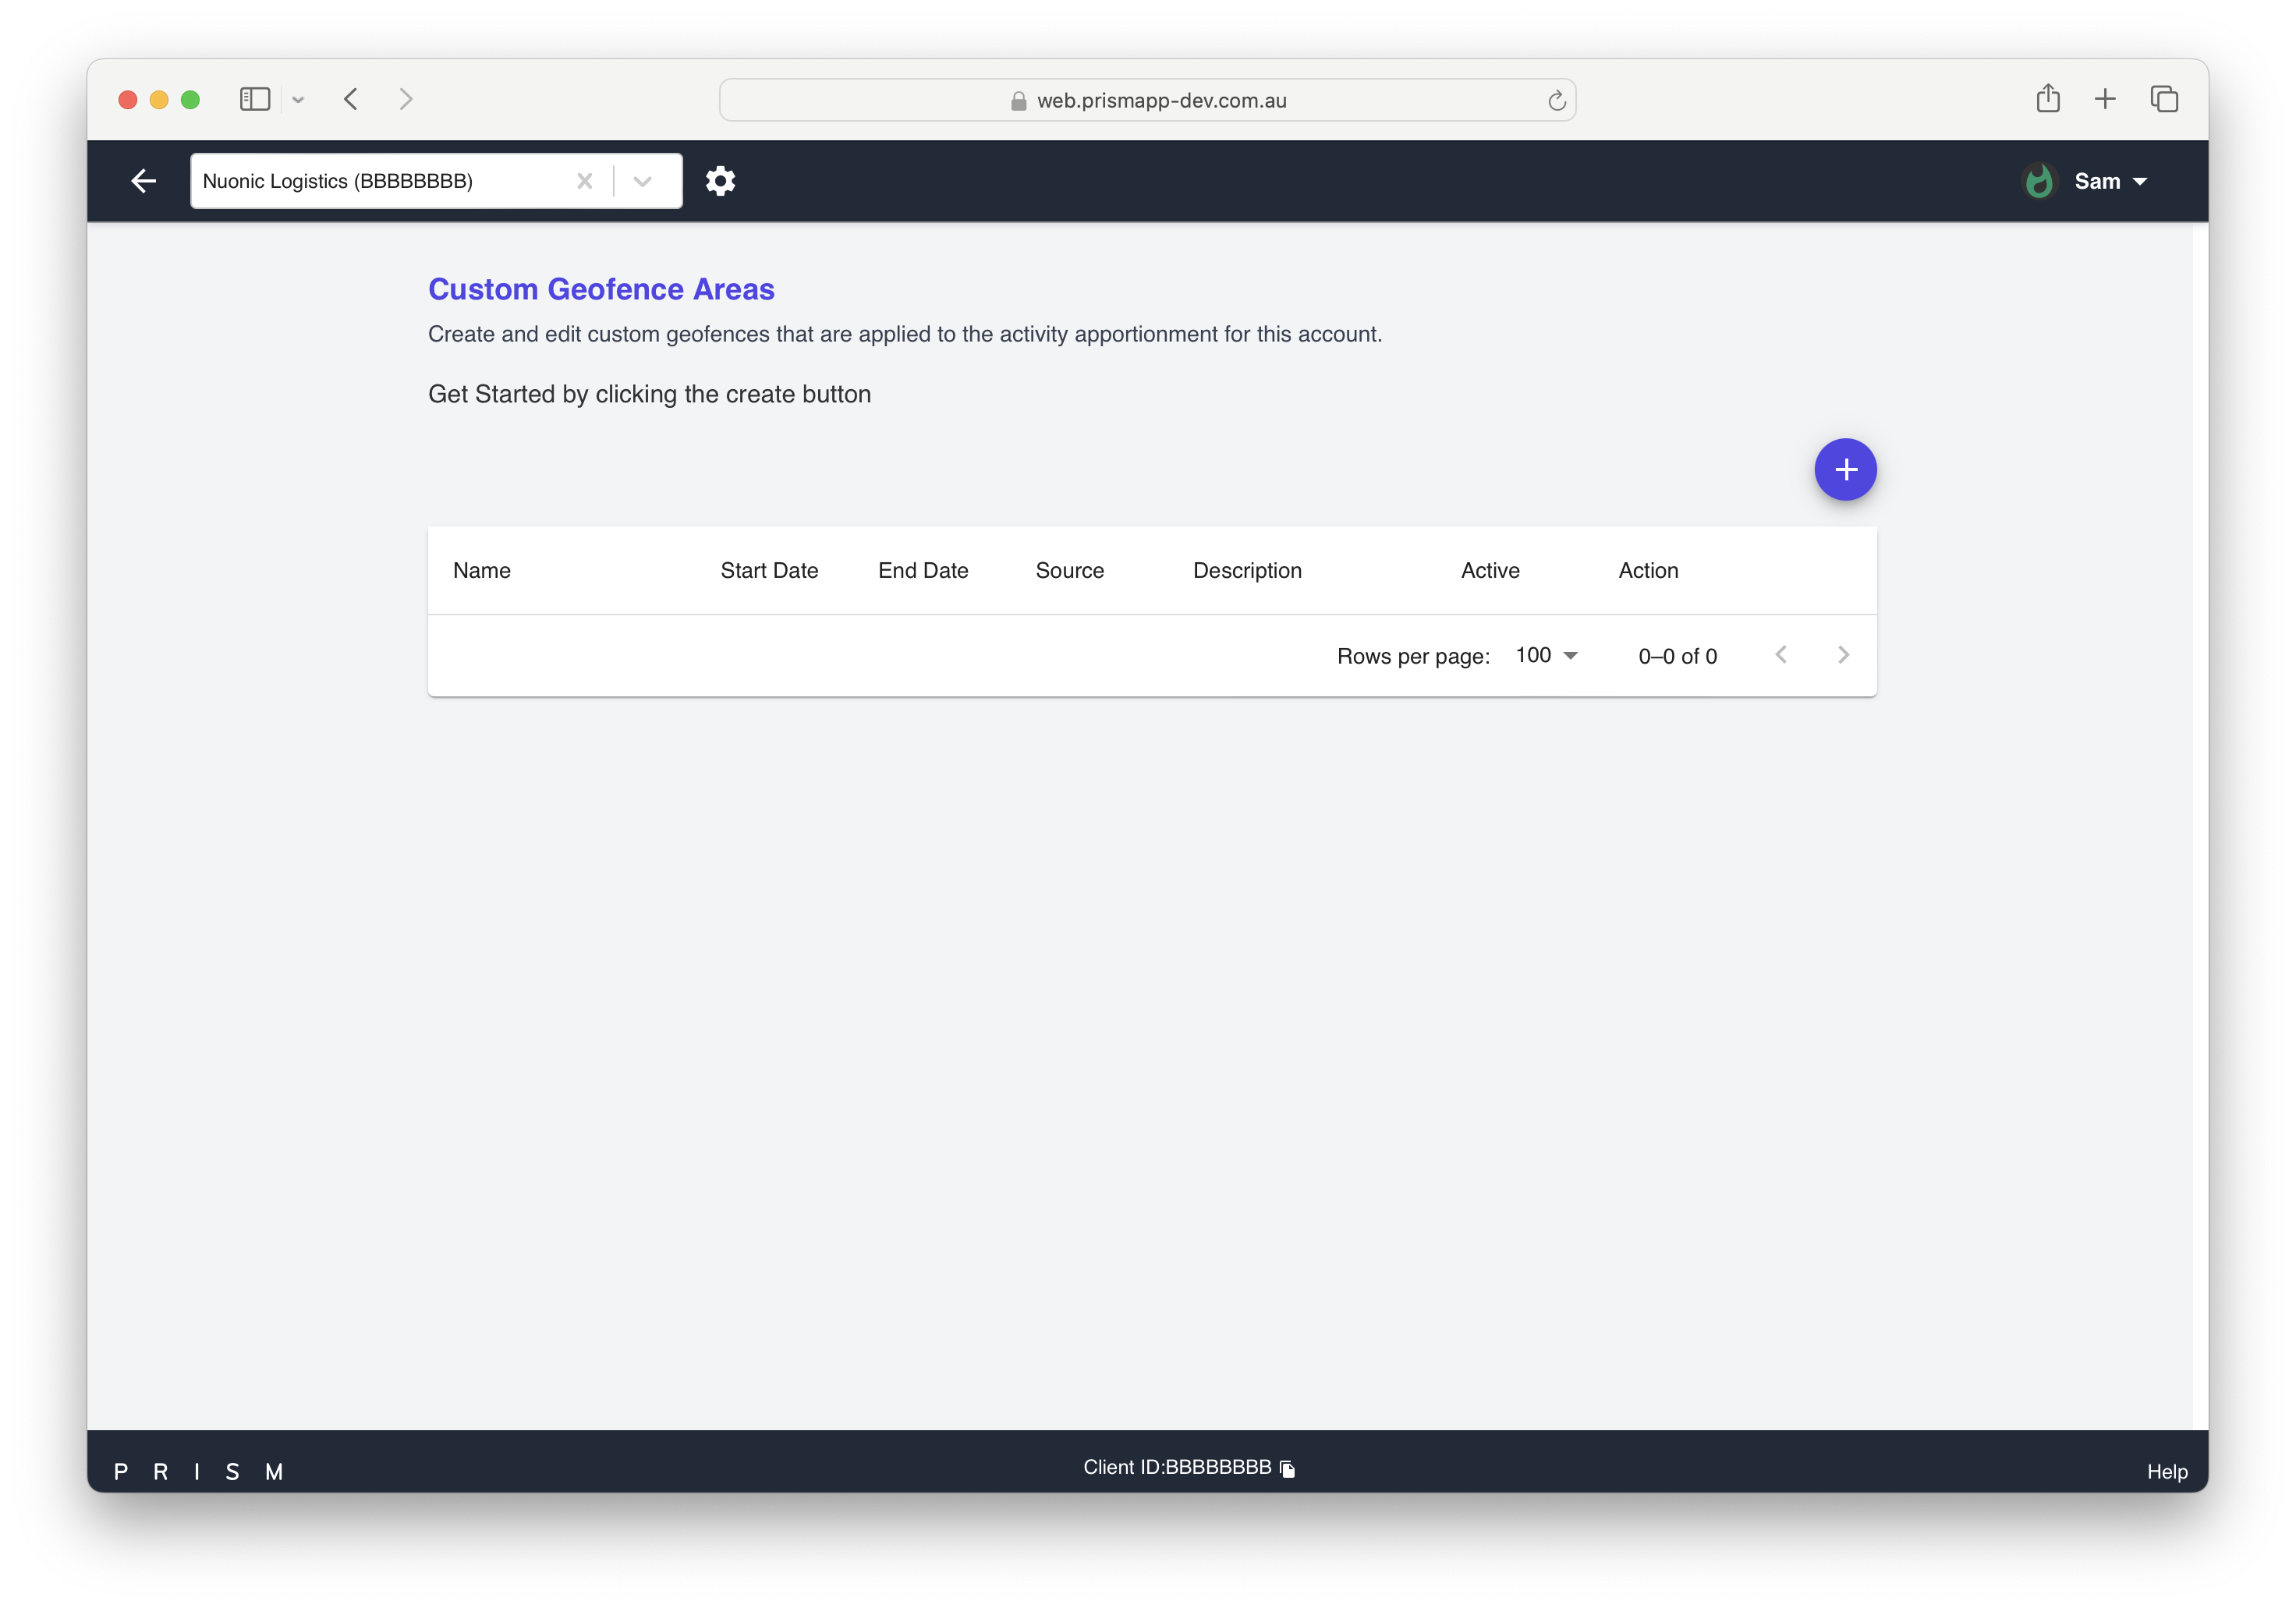The image size is (2296, 1608).
Task: Open the rows per page 100 dropdown
Action: tap(1546, 655)
